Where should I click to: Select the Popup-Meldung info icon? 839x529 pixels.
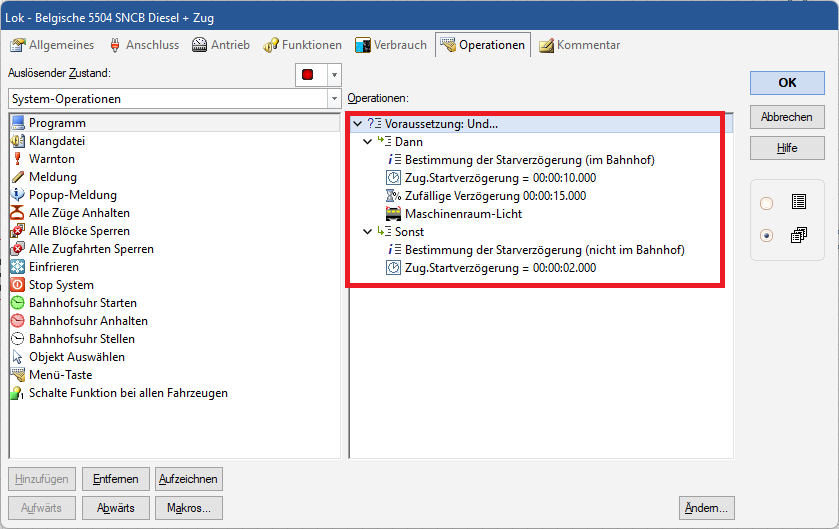[18, 195]
